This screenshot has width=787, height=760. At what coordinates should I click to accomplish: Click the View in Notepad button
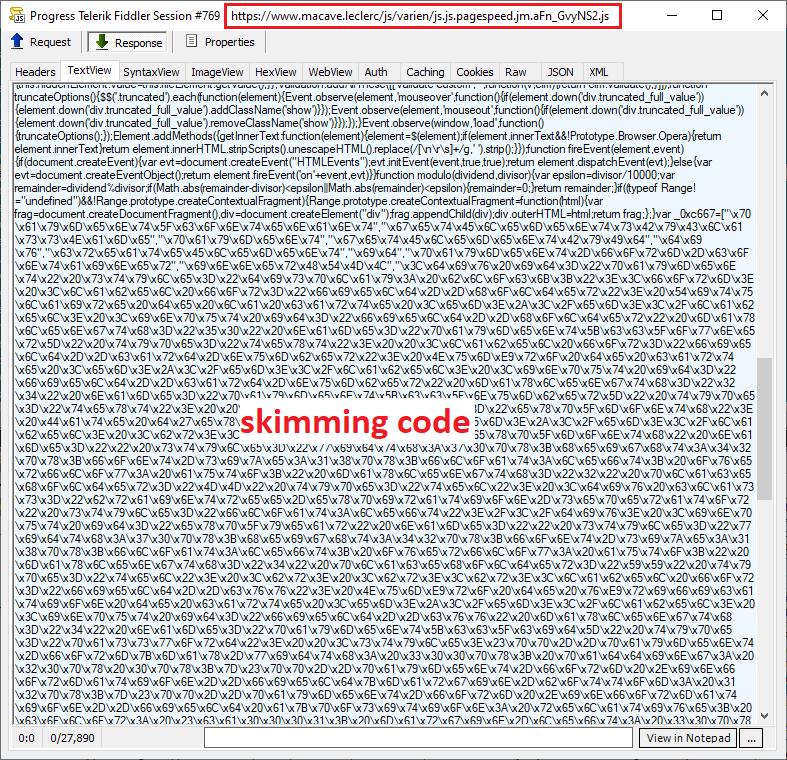point(688,738)
